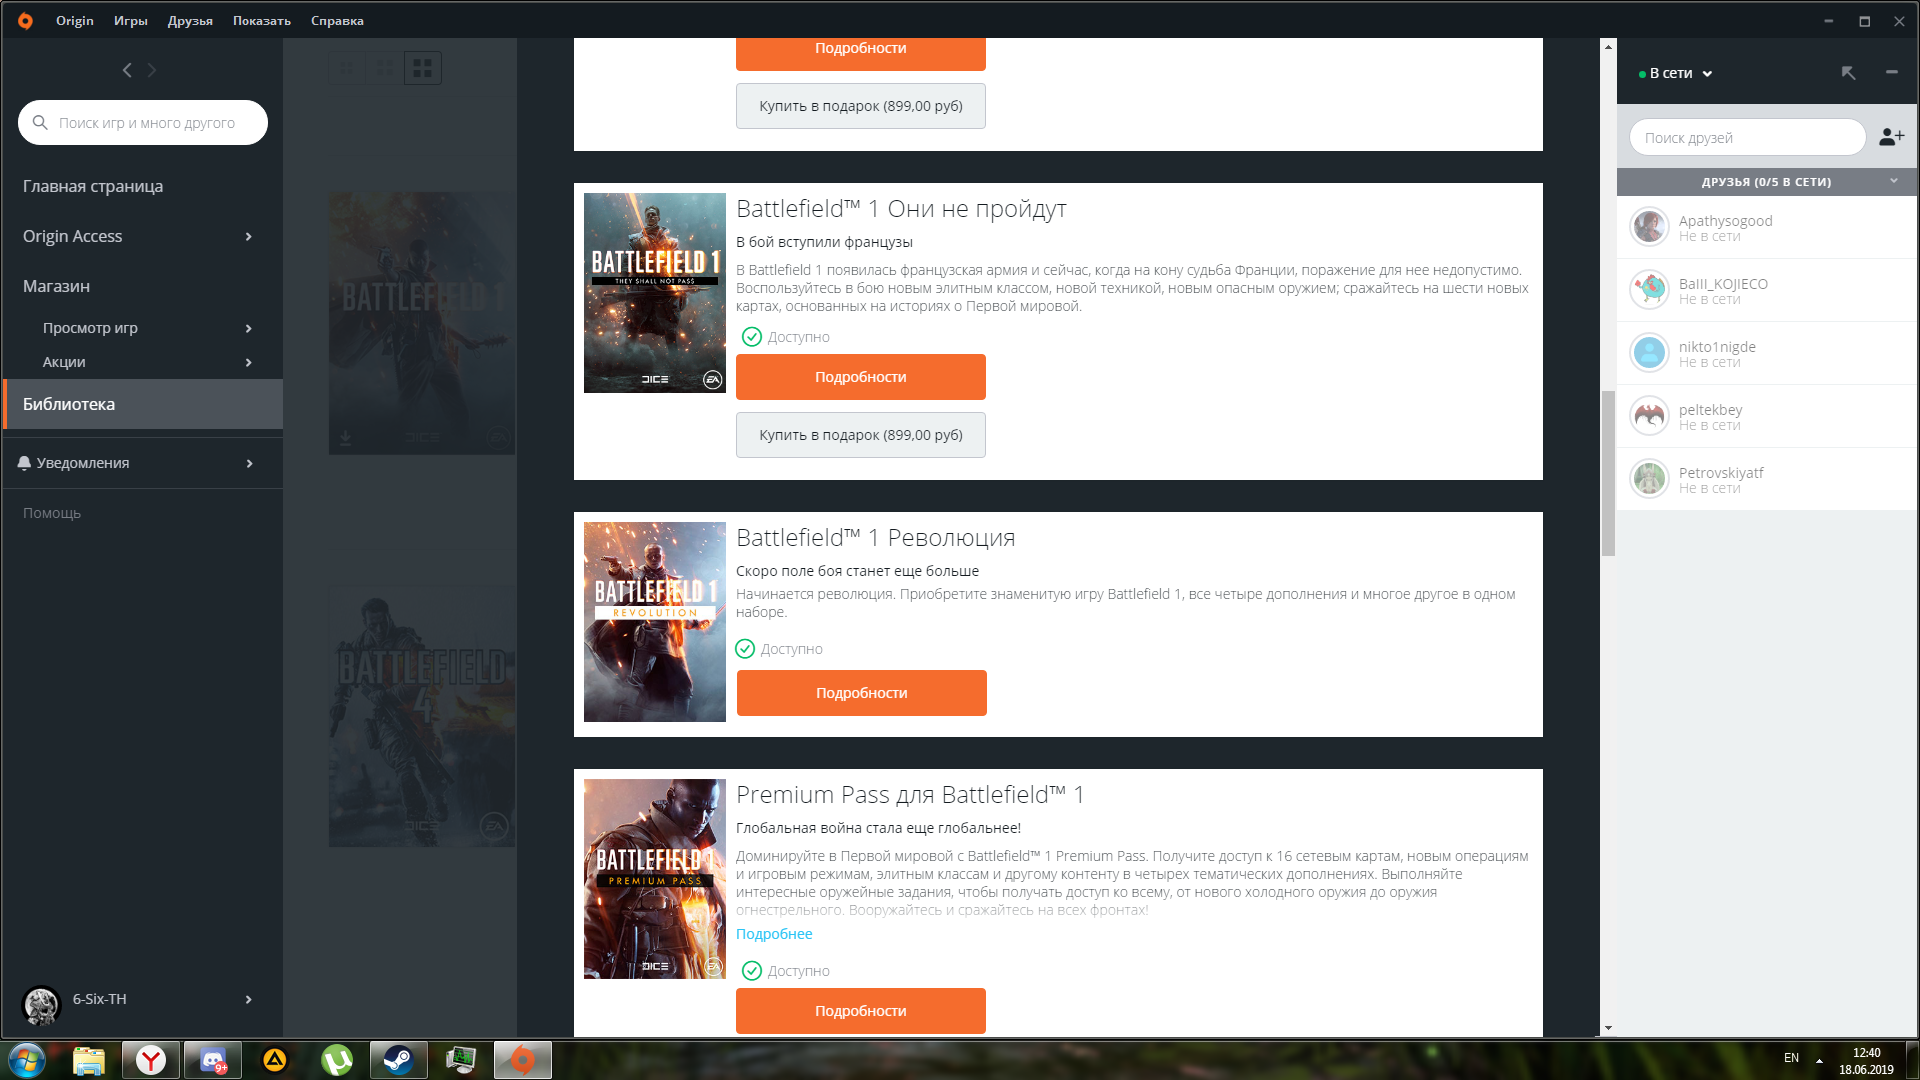1920x1080 pixels.
Task: Click the Поиск игр search field
Action: coord(143,122)
